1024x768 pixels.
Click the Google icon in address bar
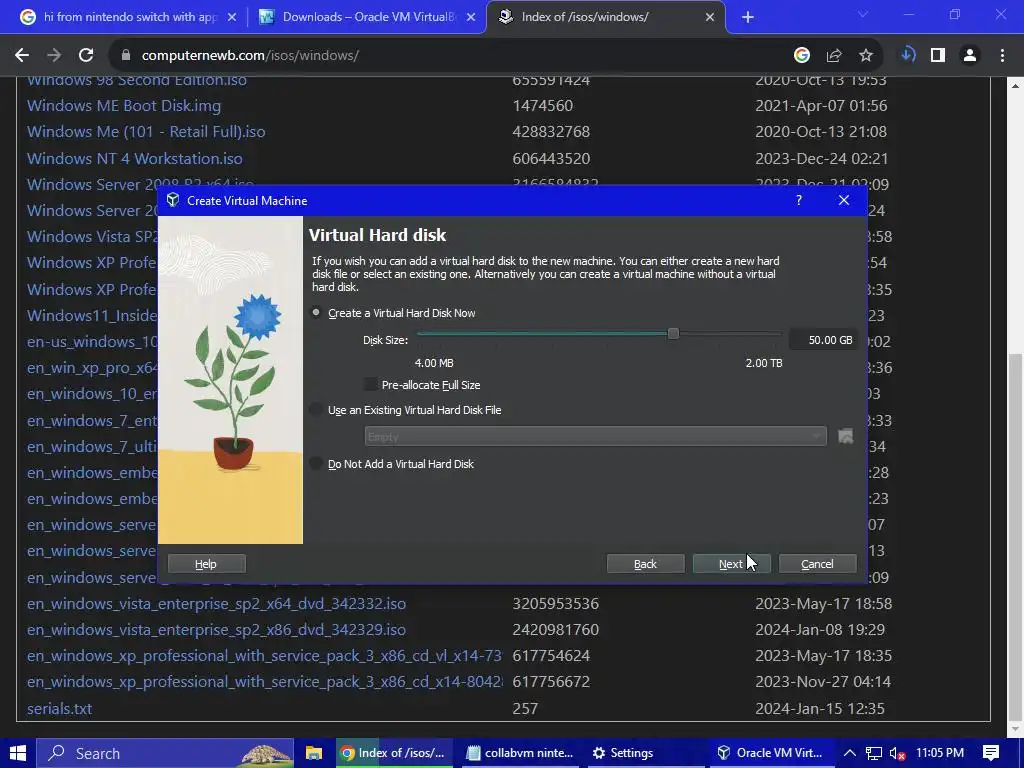coord(802,56)
